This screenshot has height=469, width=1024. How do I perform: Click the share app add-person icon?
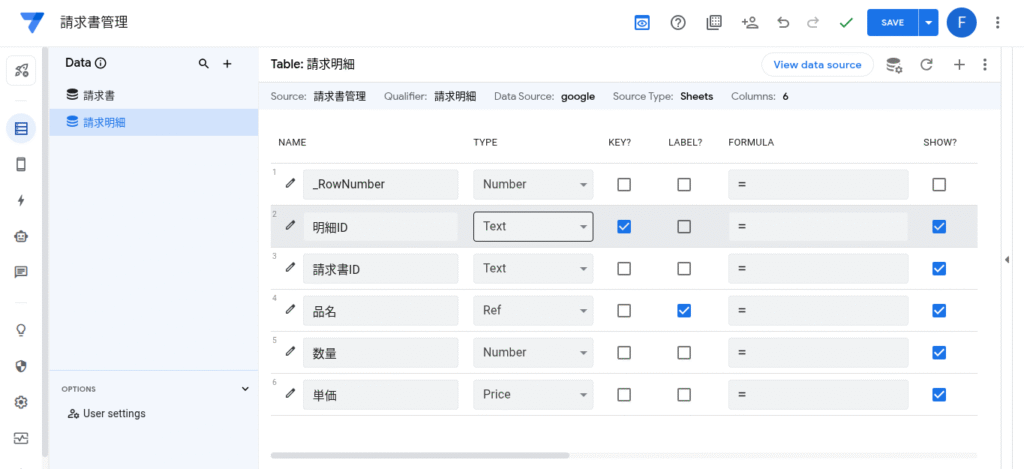(749, 22)
